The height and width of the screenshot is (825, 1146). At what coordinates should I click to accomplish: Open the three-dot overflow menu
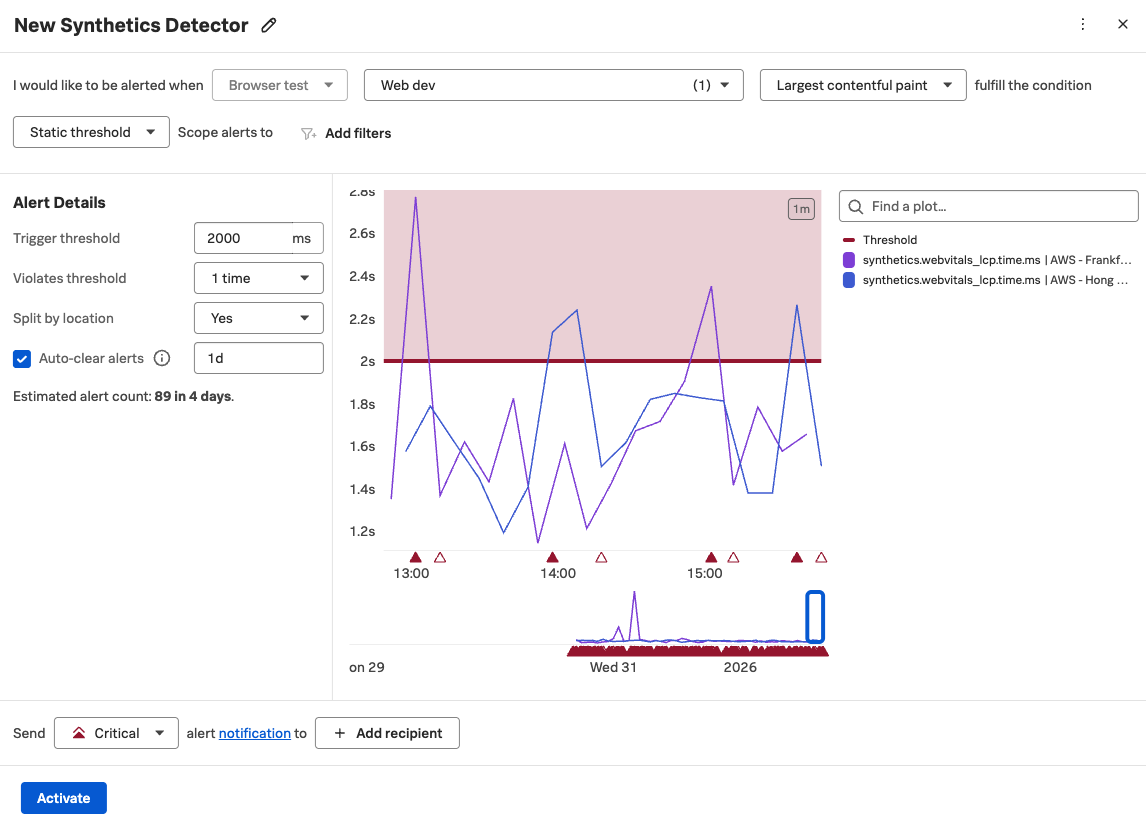(1083, 24)
